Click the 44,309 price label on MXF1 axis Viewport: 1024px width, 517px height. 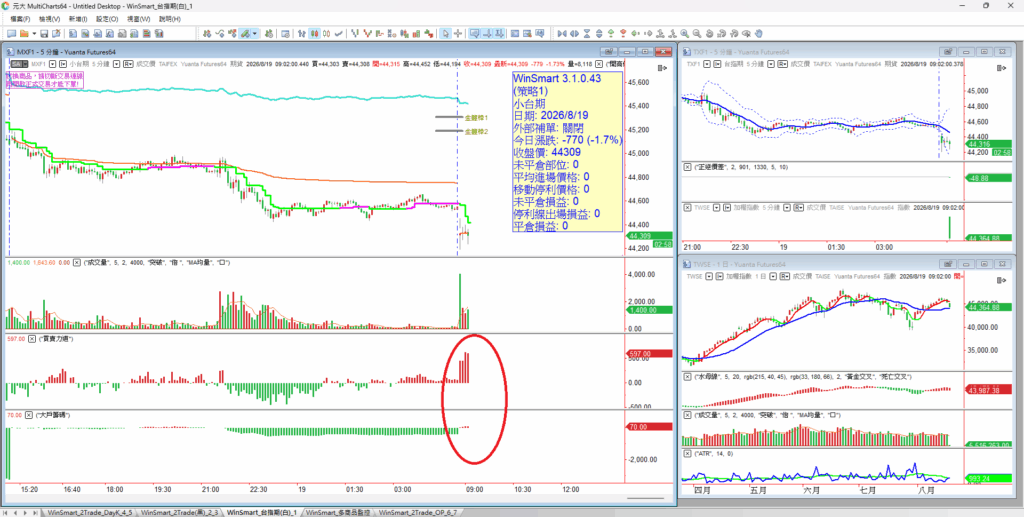pyautogui.click(x=648, y=236)
